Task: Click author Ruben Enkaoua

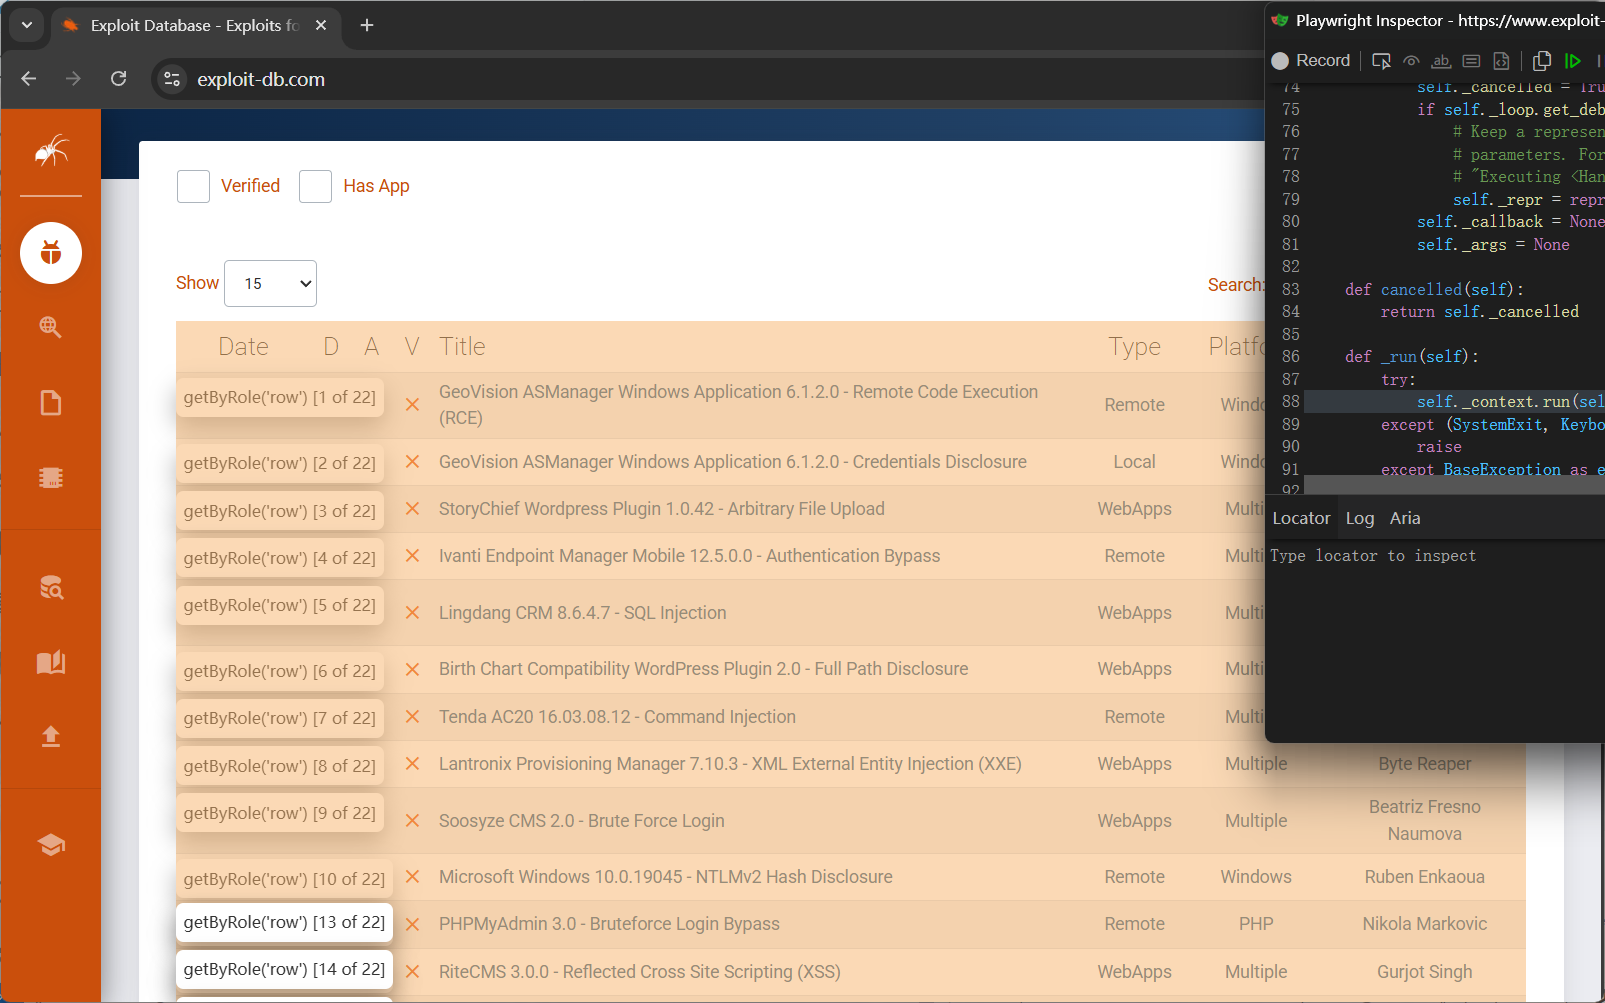Action: 1424,877
